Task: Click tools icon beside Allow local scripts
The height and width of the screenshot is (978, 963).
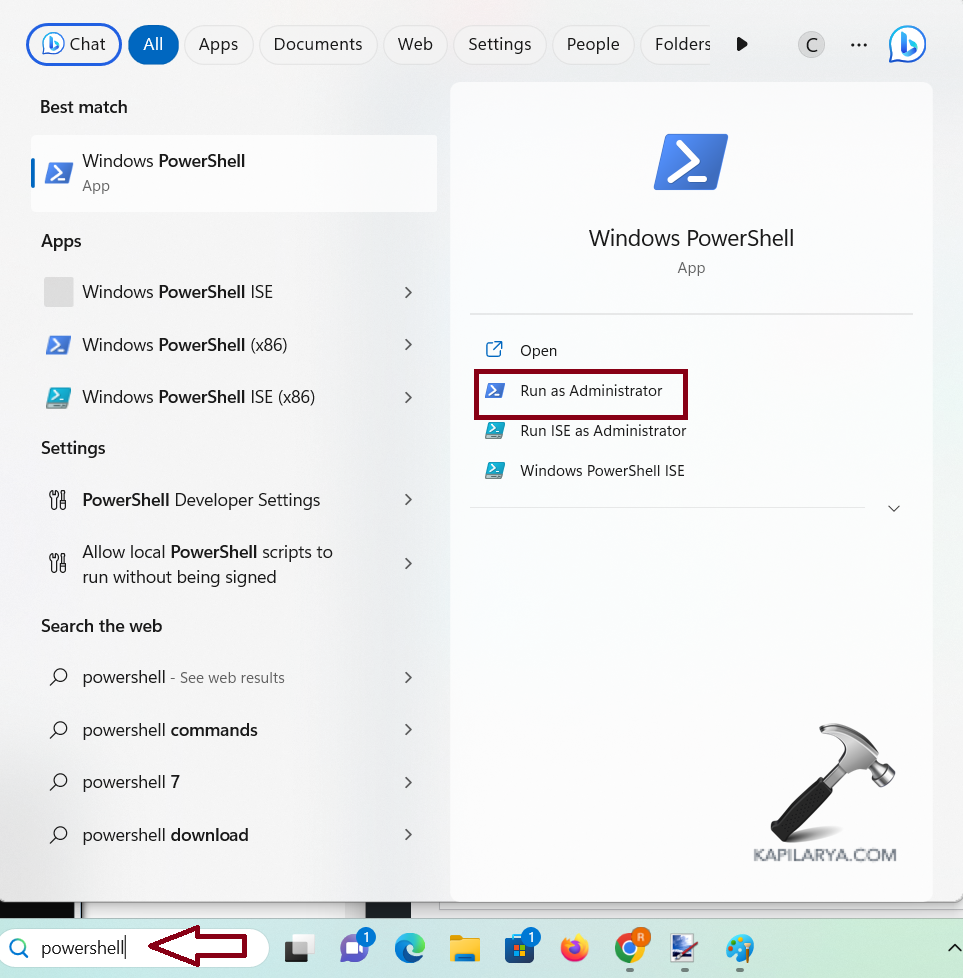Action: coord(58,563)
